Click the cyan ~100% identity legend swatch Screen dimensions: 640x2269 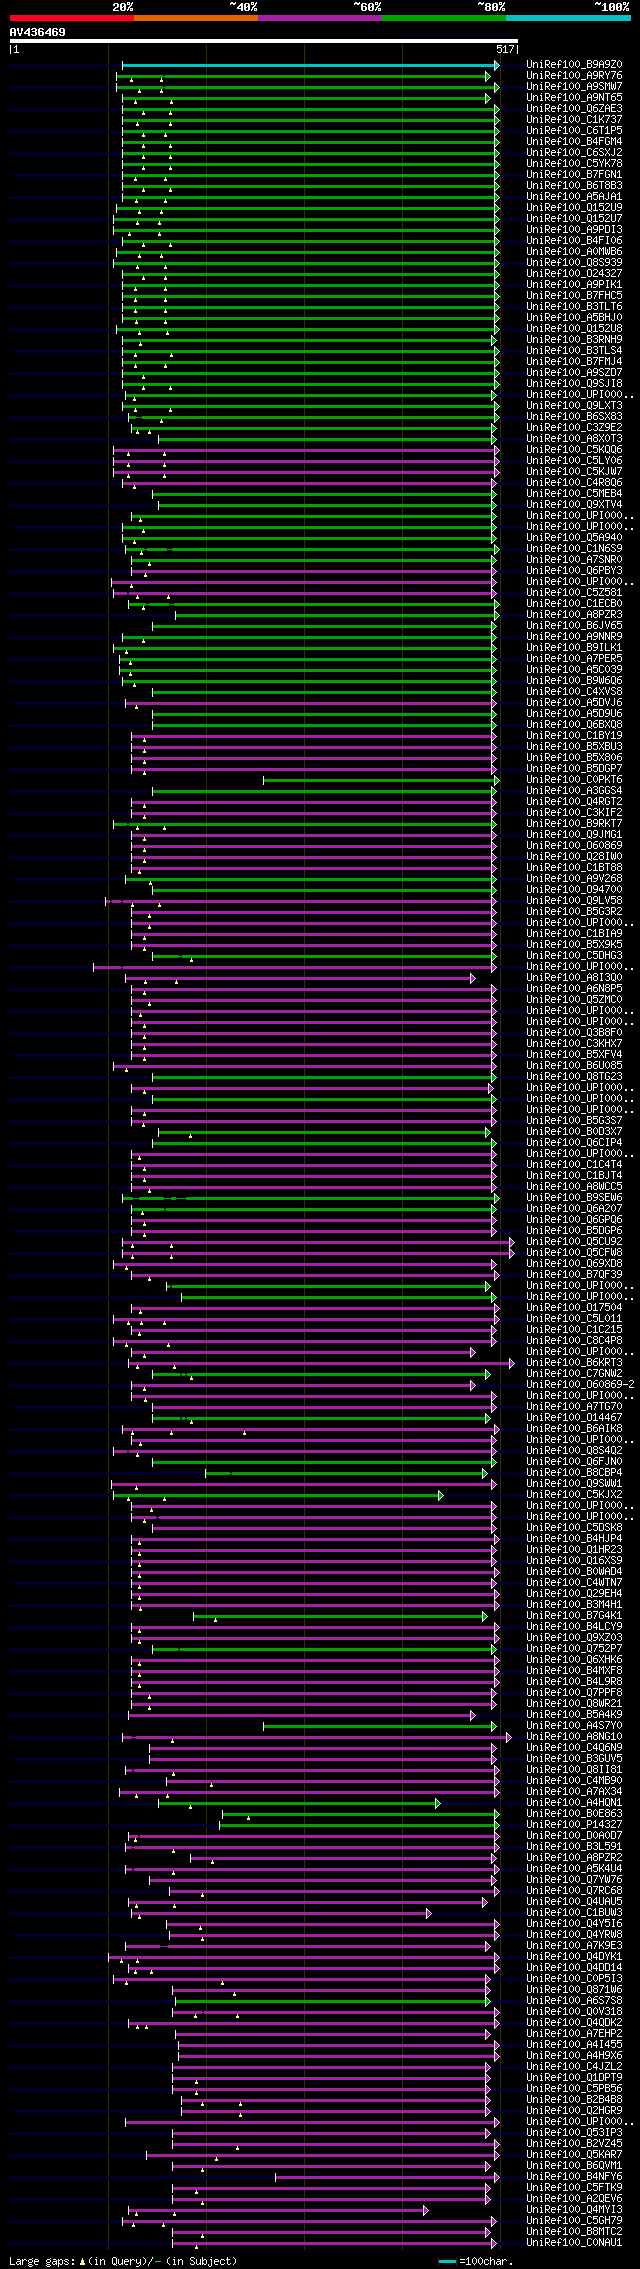coord(568,18)
